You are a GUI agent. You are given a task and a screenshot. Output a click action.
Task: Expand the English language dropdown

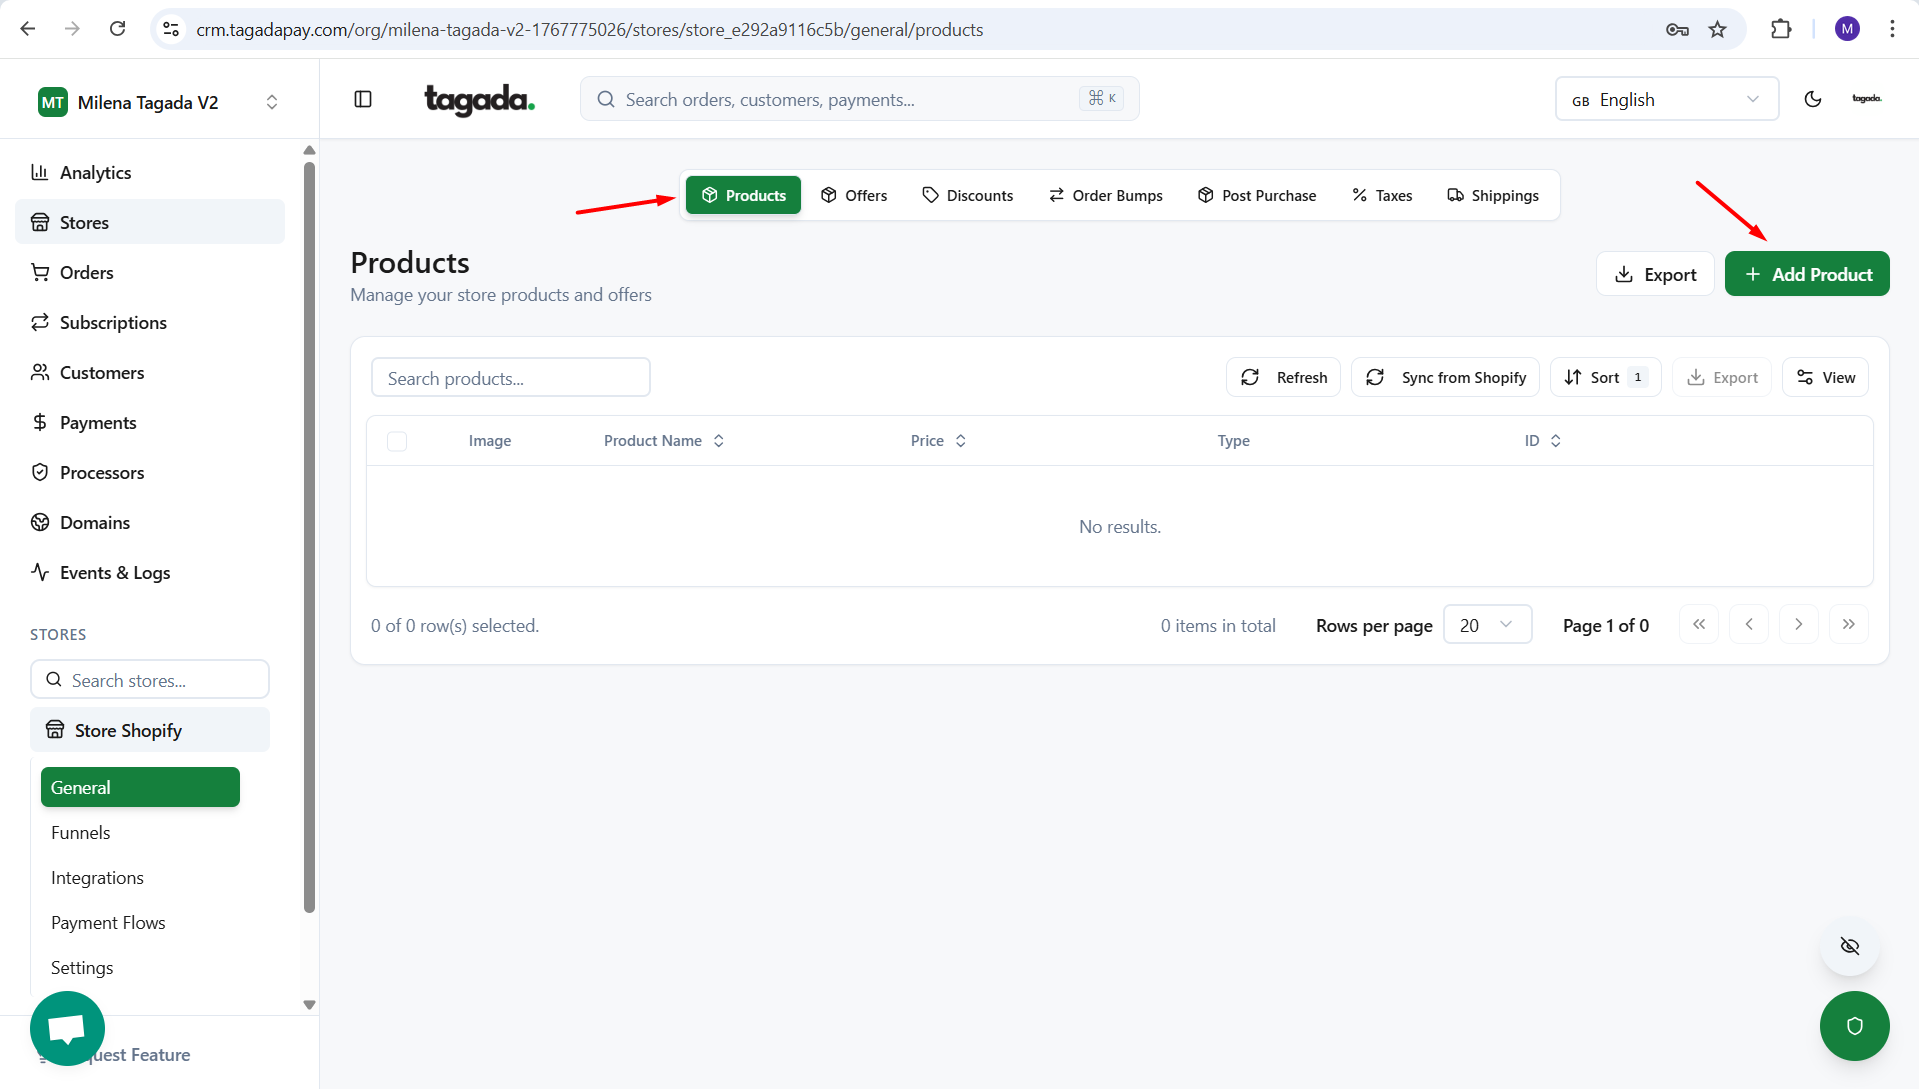(1666, 99)
